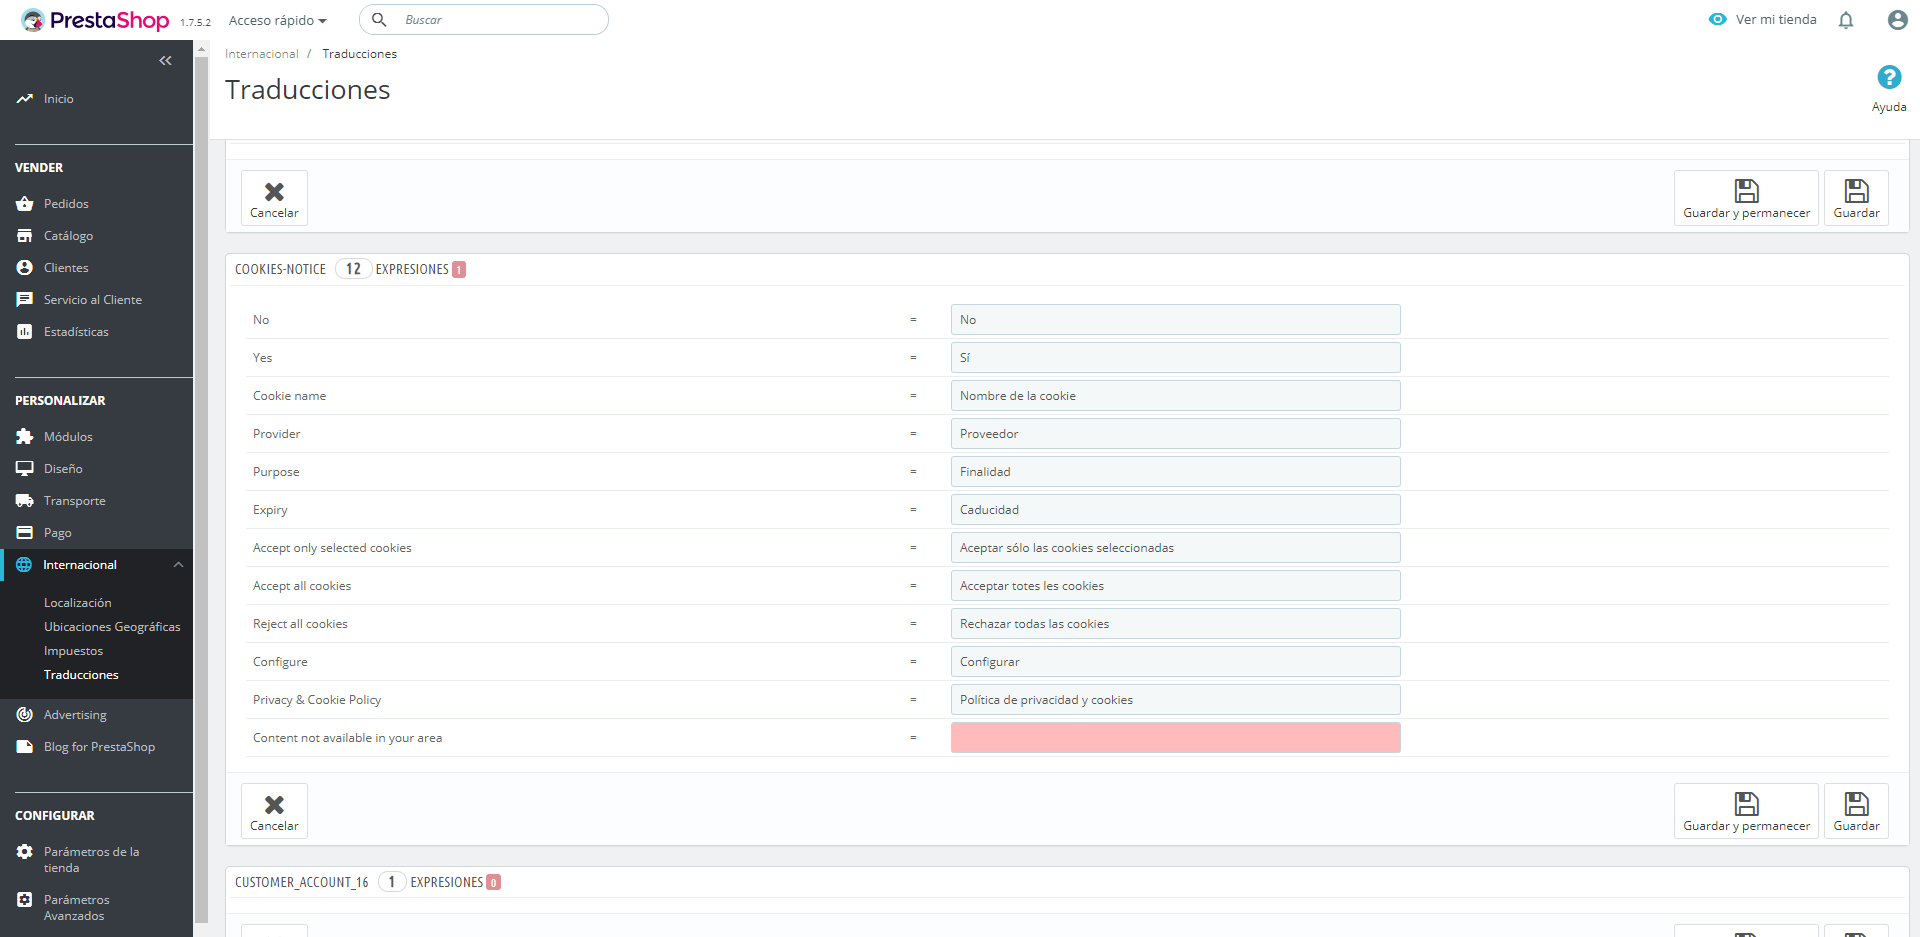Viewport: 1920px width, 937px height.
Task: Edit the 'Configurar' translation field
Action: click(1175, 662)
